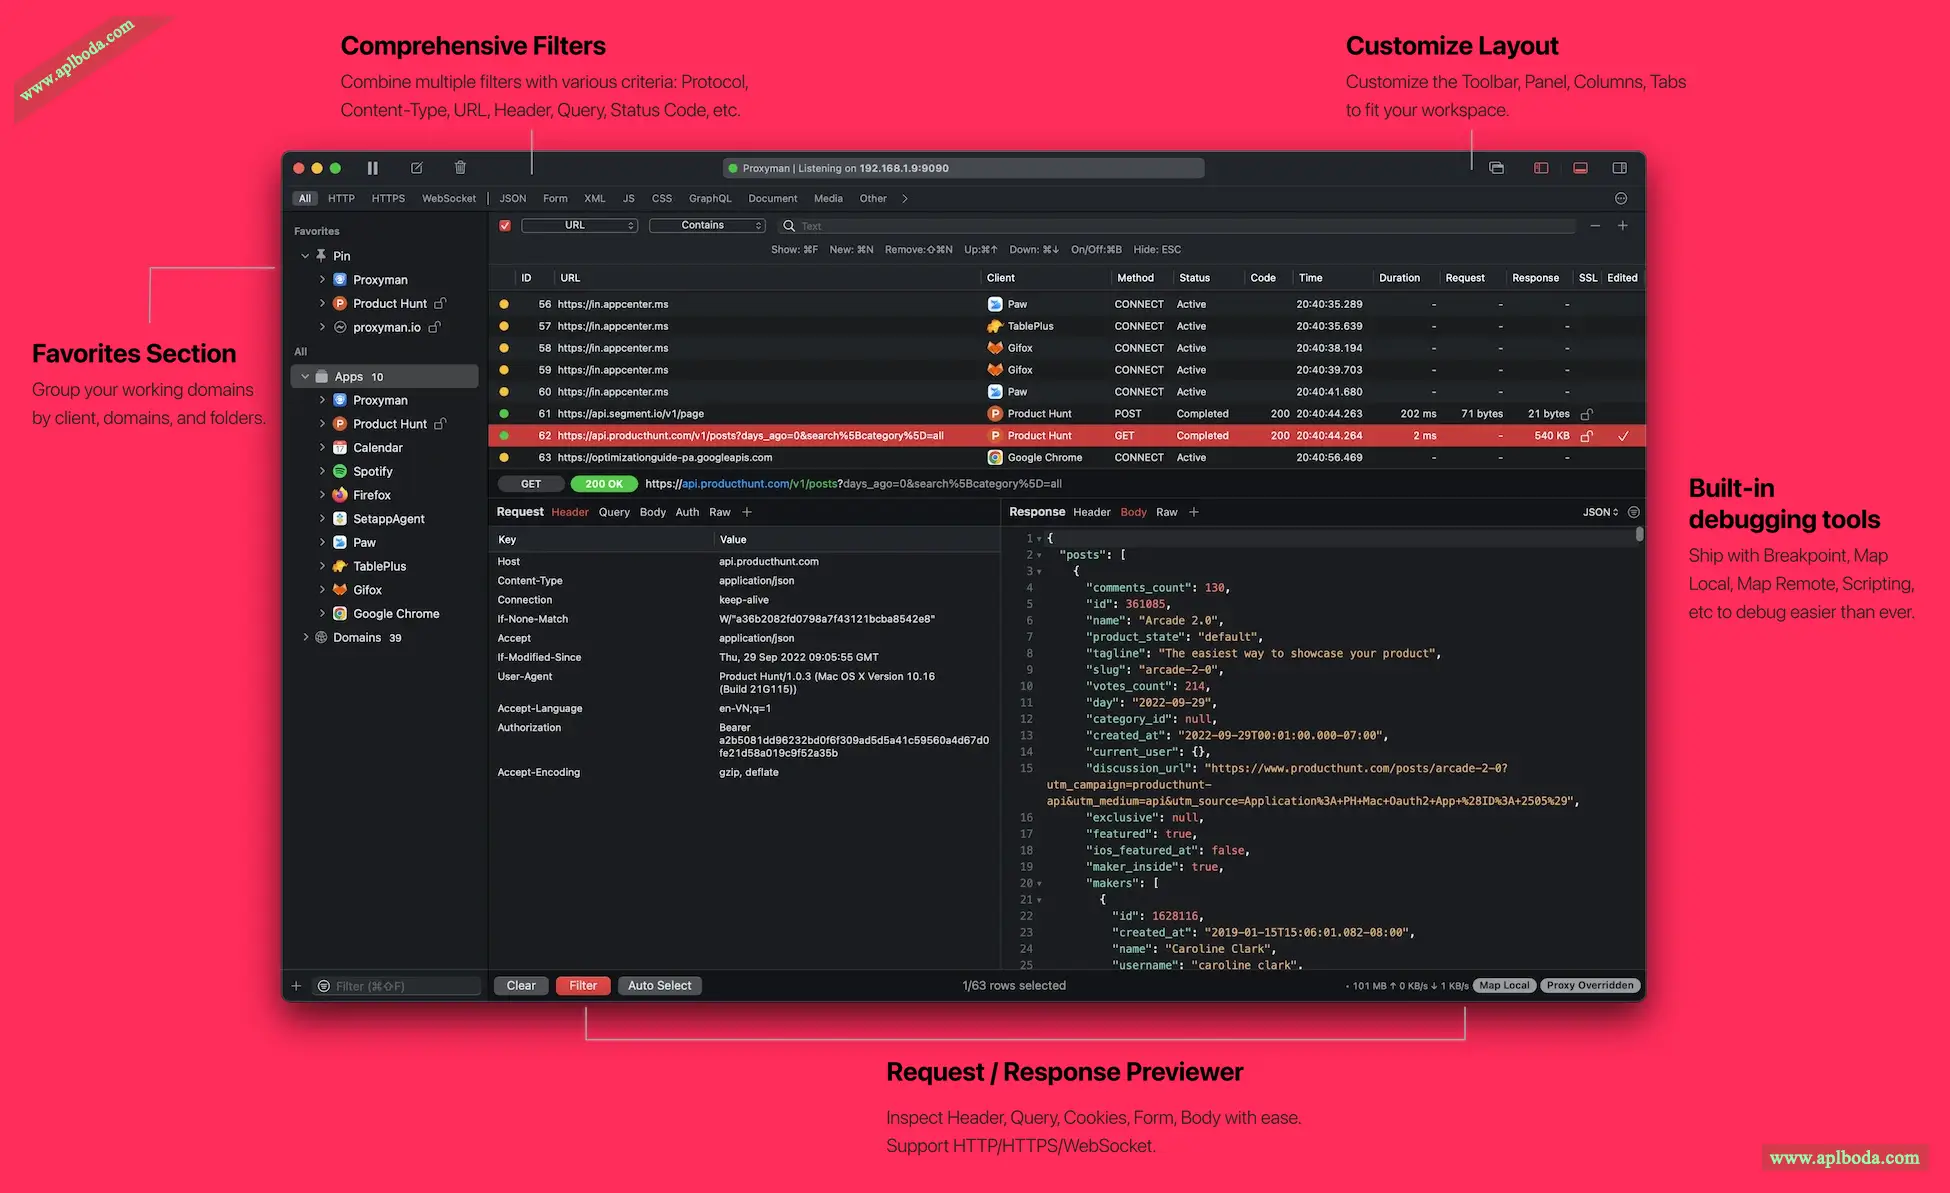
Task: Toggle the bottom panel layout icon
Action: coord(1580,168)
